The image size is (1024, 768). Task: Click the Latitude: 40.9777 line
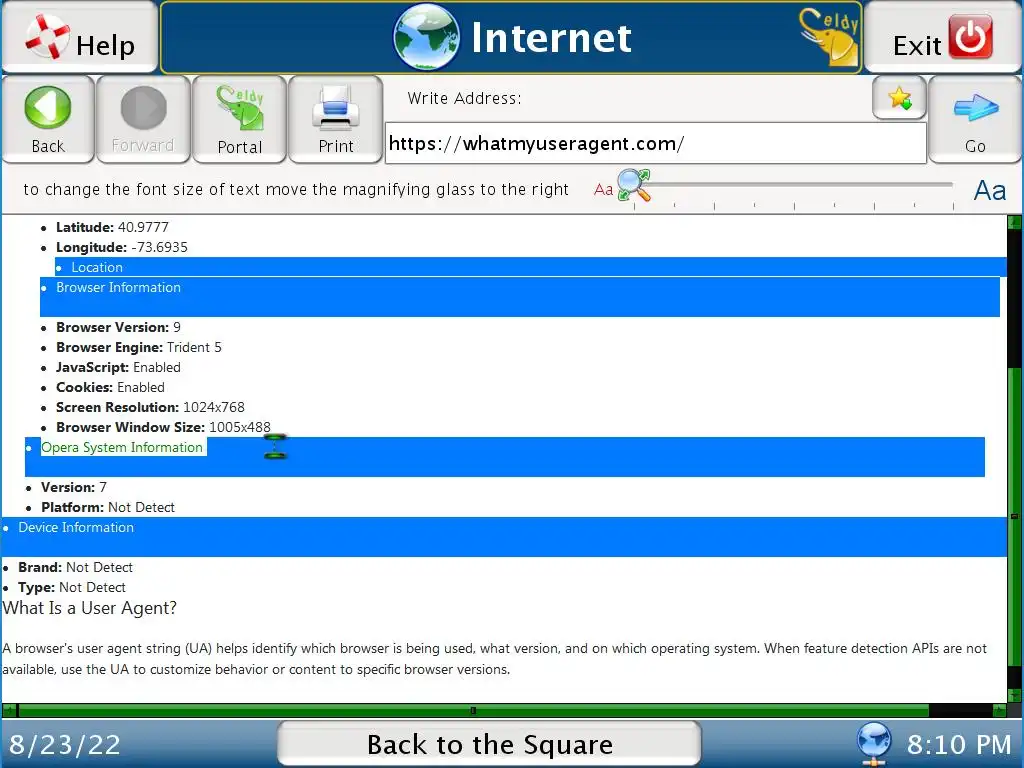coord(112,227)
